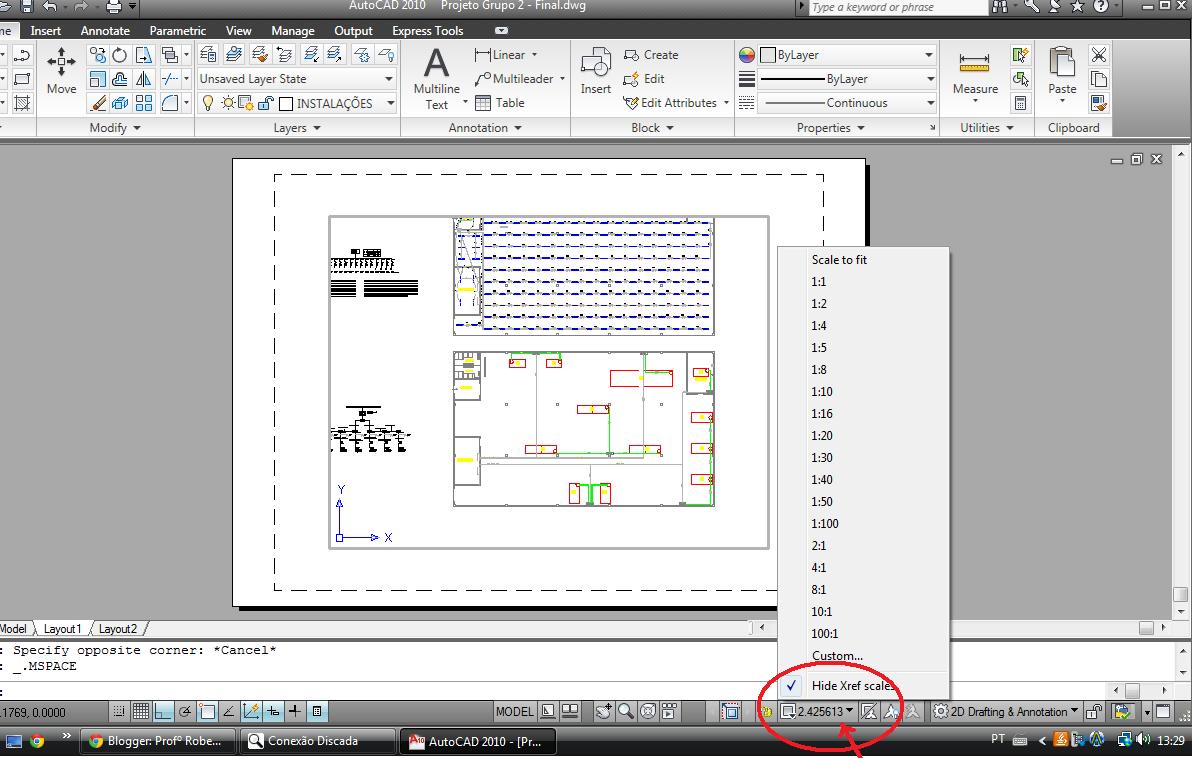Toggle Grid Display in status bar

tap(141, 712)
